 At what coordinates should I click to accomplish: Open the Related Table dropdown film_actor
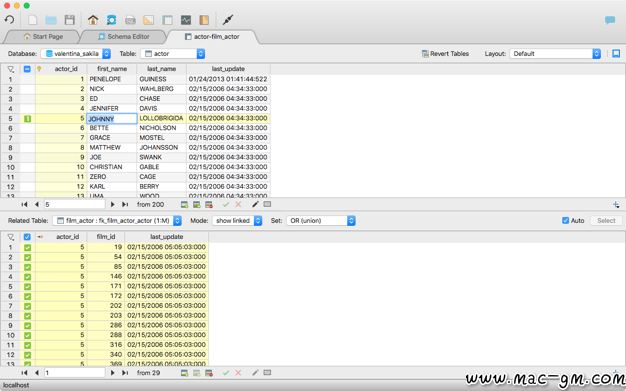[117, 220]
